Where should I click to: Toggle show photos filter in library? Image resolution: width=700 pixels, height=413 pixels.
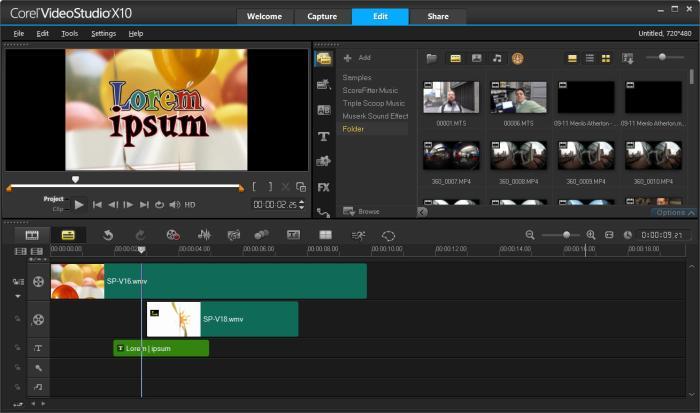tap(476, 58)
